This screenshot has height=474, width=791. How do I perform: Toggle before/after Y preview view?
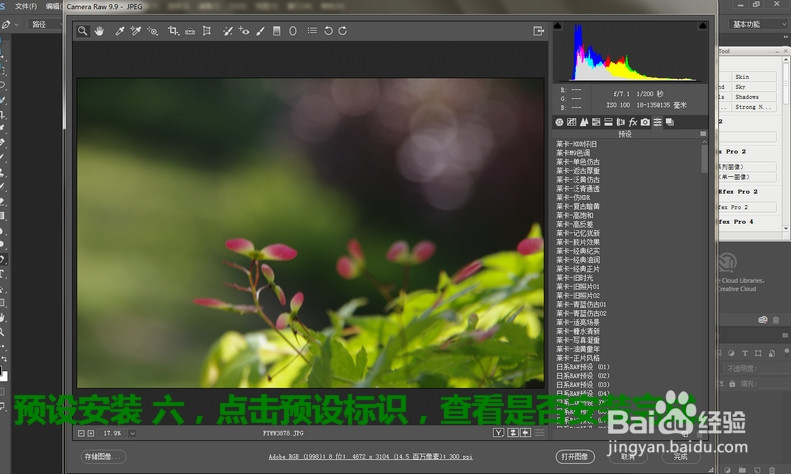(498, 433)
